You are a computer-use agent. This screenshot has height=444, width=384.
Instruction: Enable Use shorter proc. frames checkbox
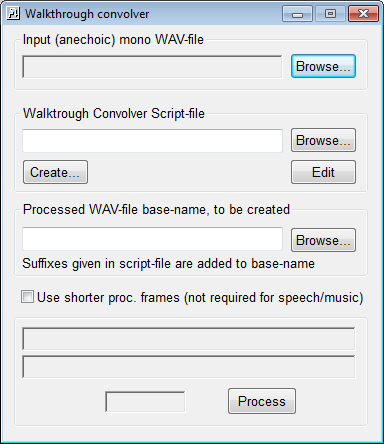[27, 297]
